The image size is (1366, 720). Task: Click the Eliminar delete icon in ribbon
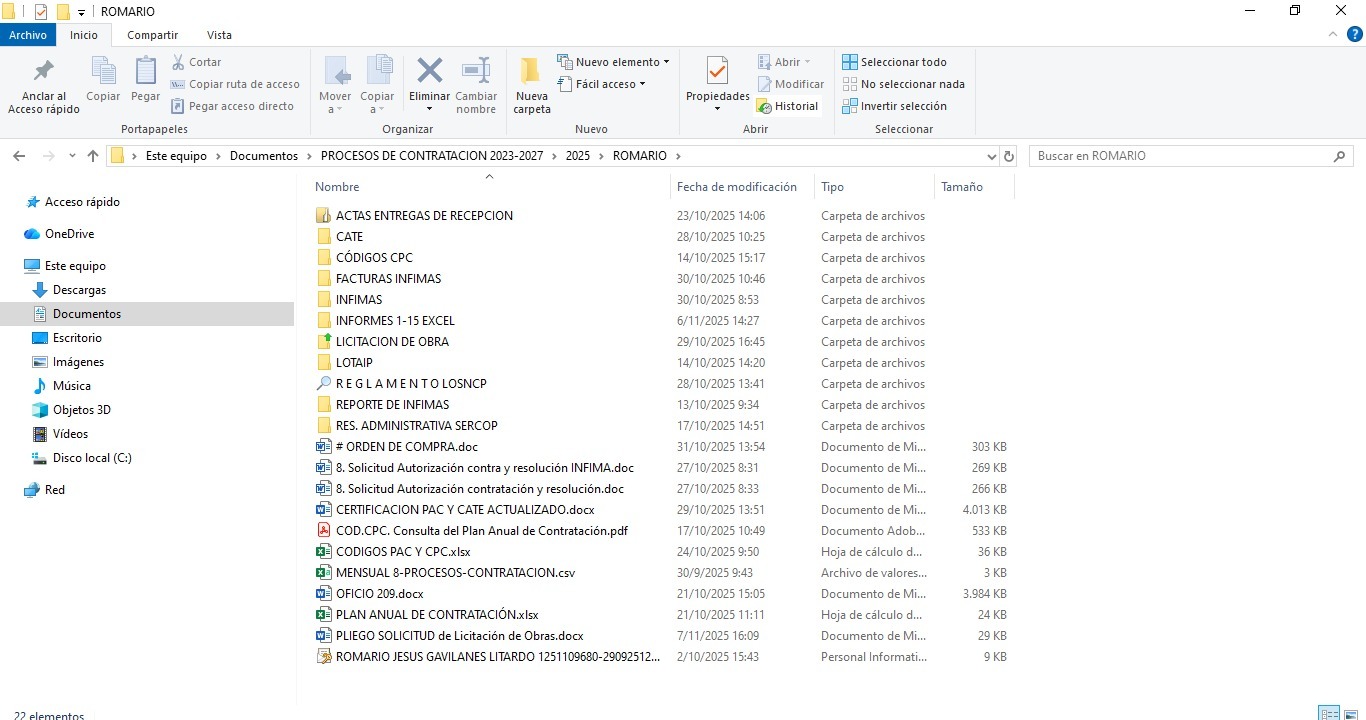click(x=429, y=73)
